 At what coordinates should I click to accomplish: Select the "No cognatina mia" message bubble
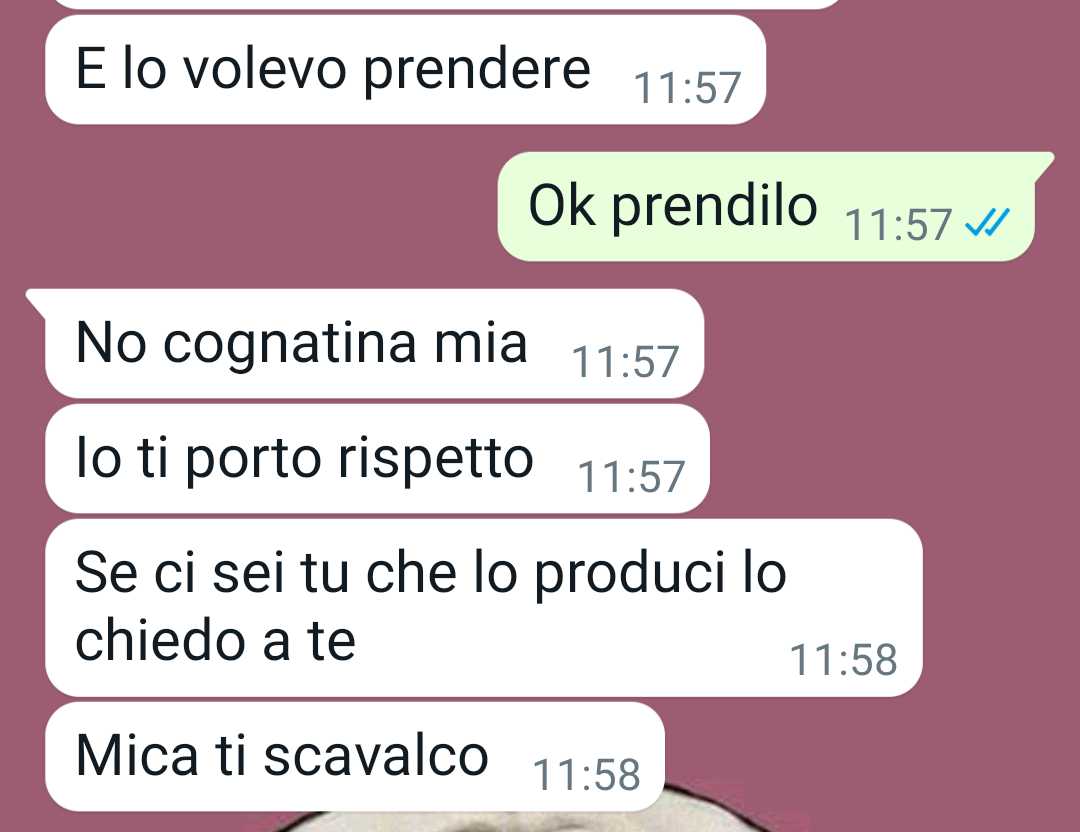[x=375, y=343]
